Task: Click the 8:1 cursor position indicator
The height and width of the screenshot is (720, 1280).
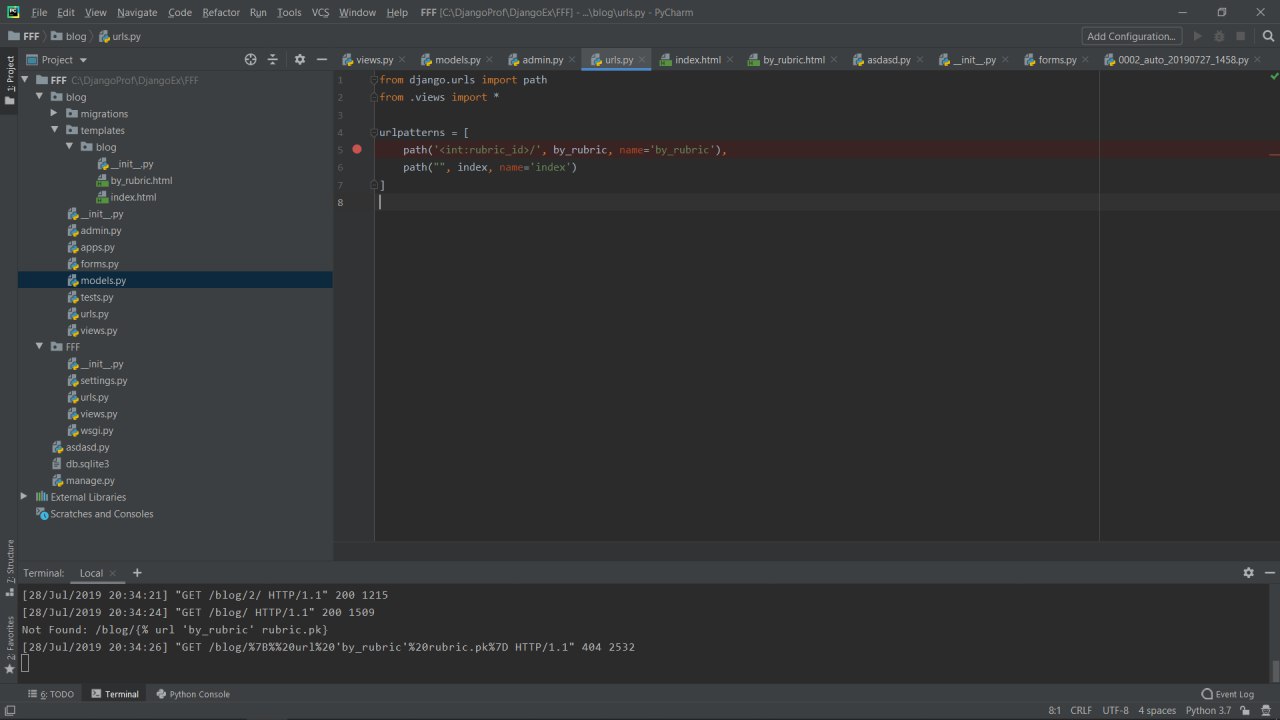Action: tap(1054, 710)
